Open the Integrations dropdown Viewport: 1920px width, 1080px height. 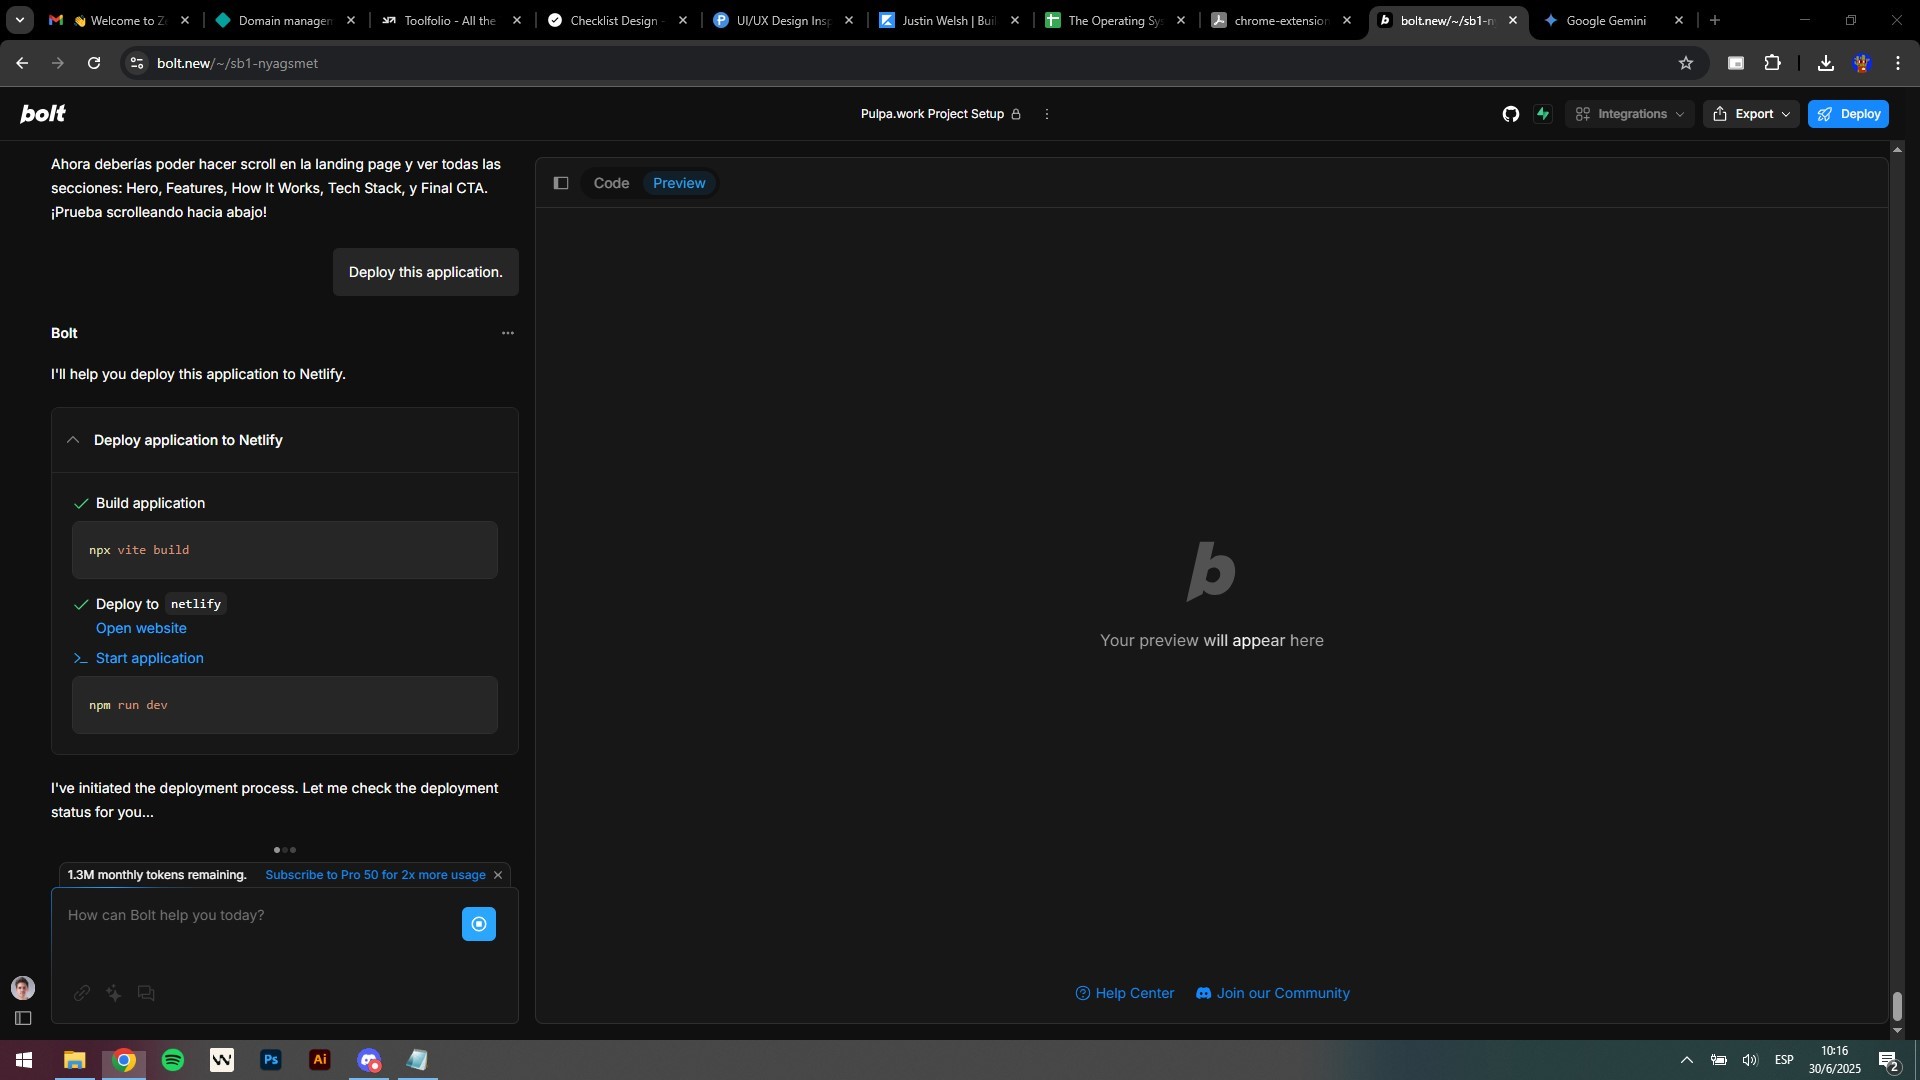tap(1629, 114)
